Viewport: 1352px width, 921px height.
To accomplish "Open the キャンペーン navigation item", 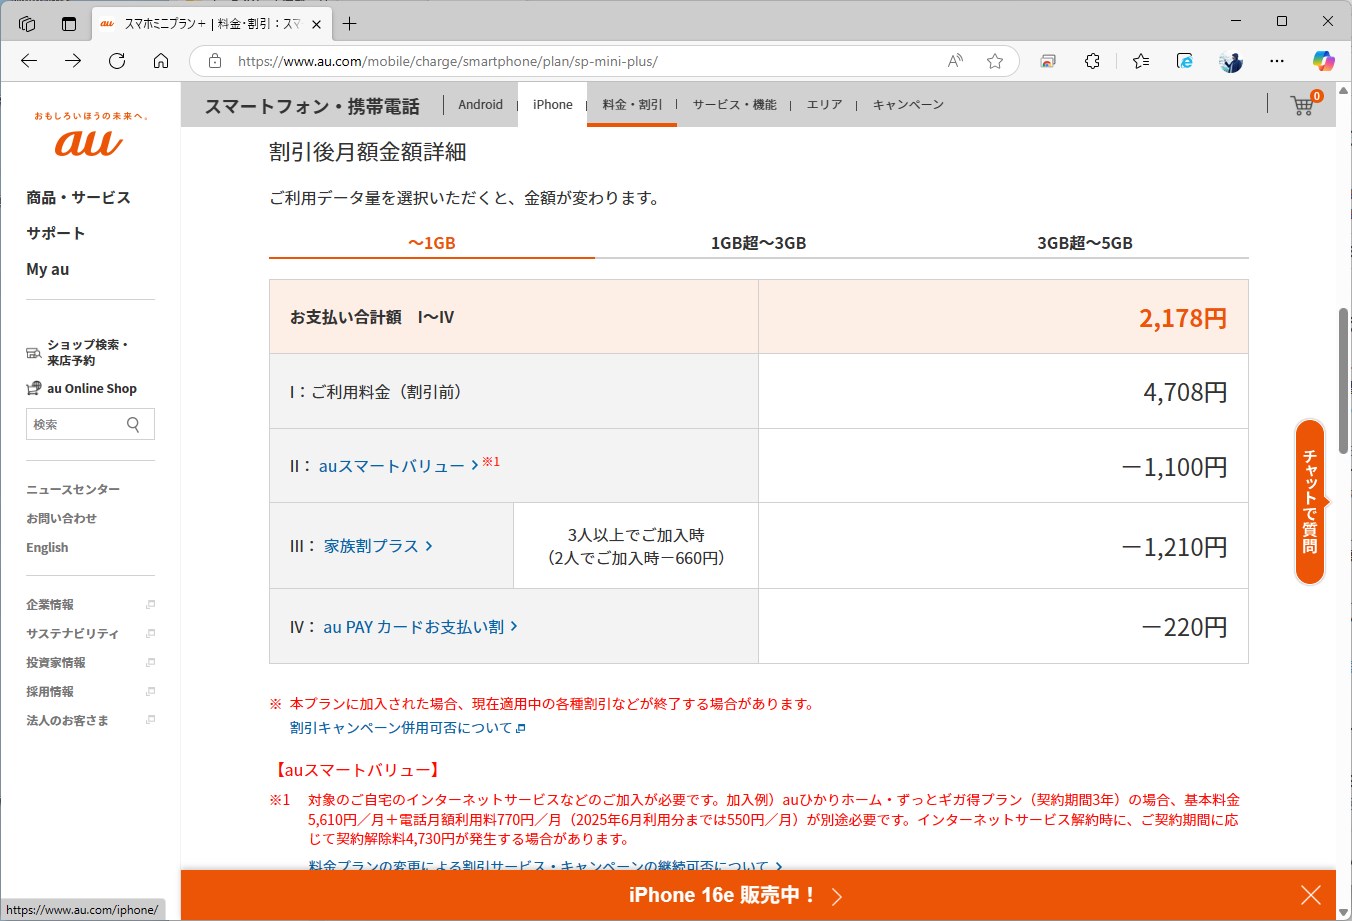I will tap(908, 104).
